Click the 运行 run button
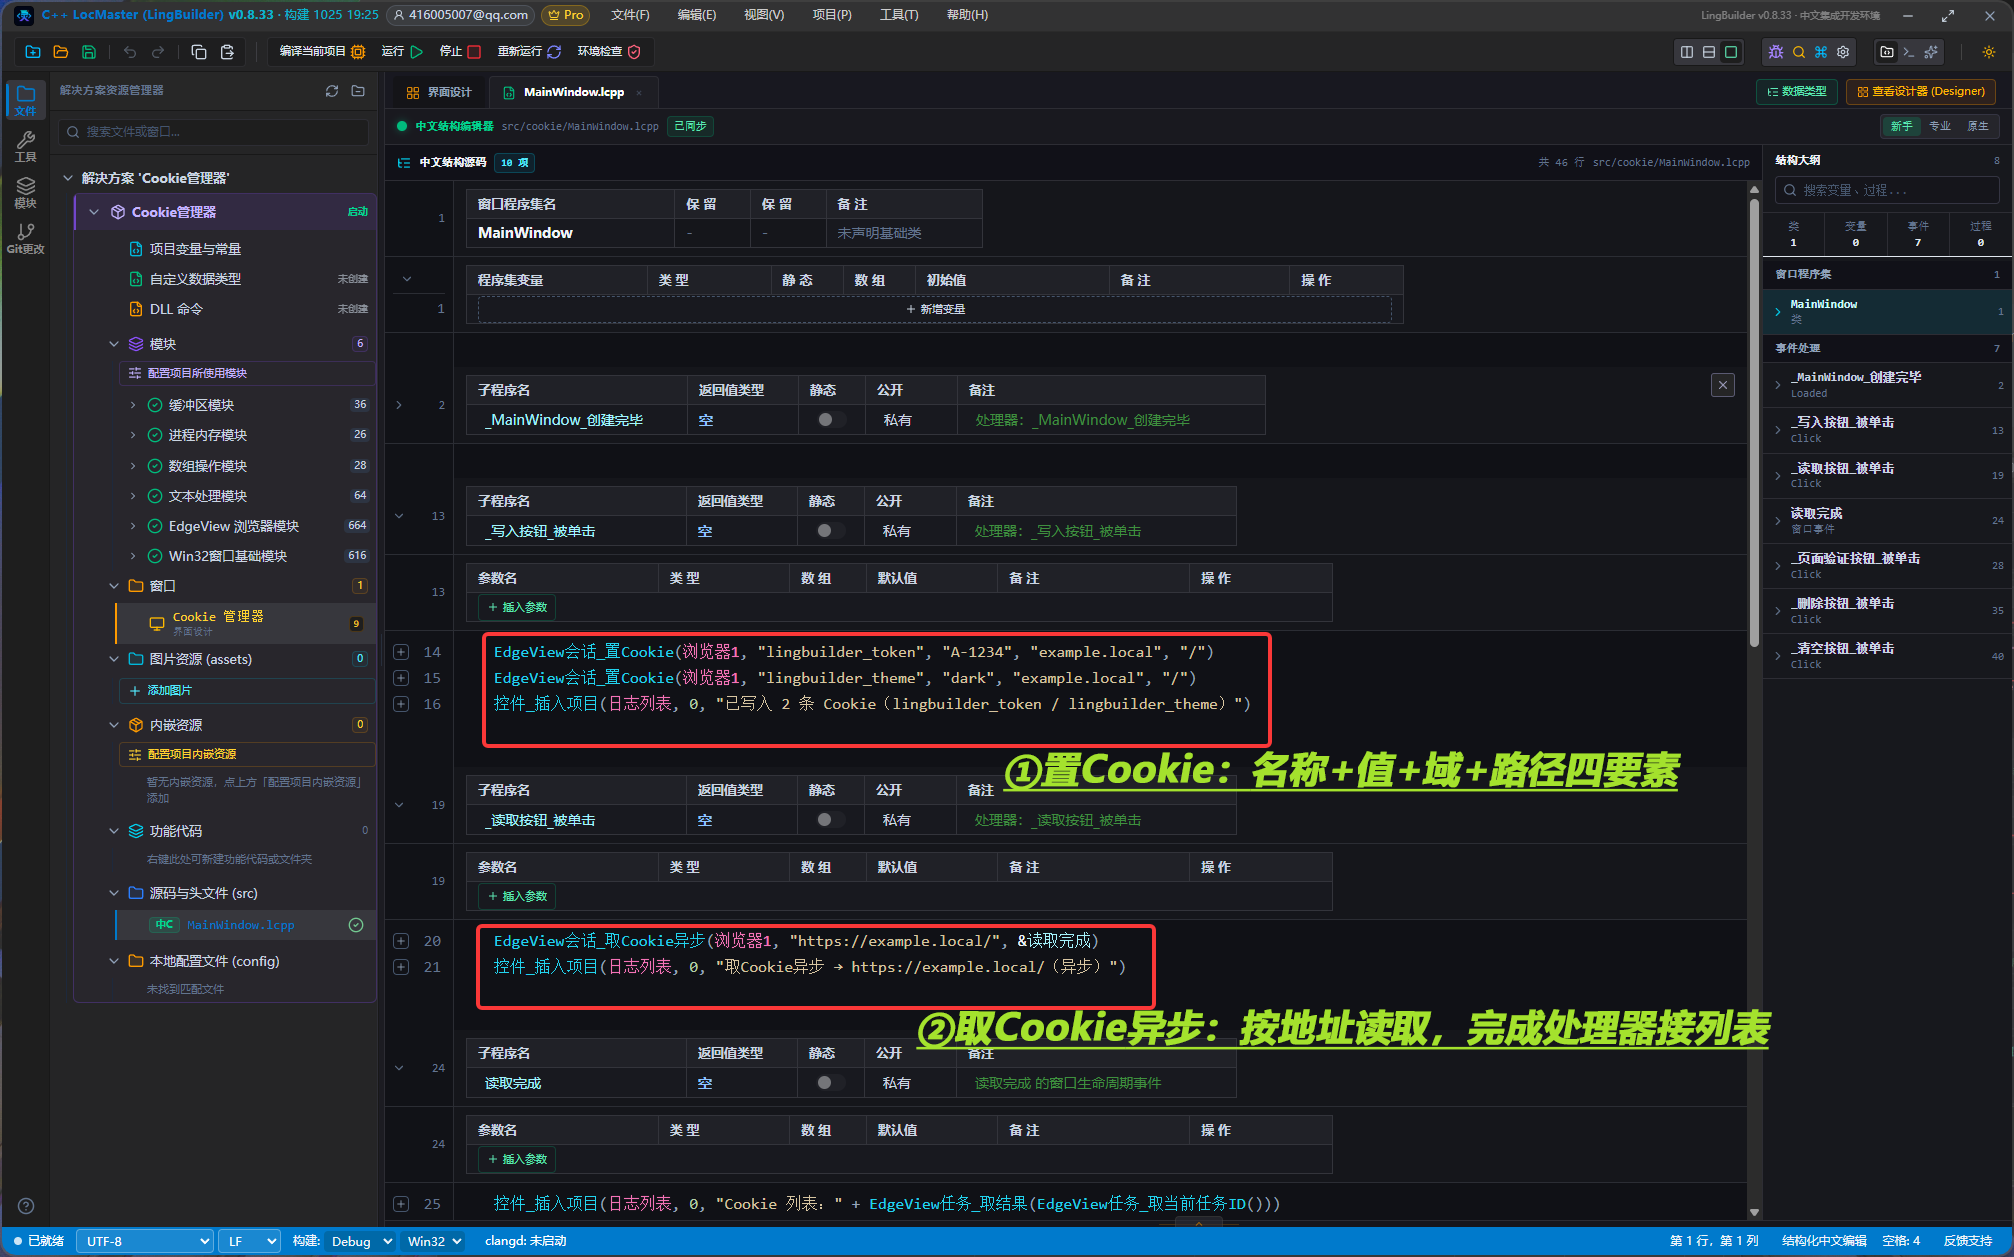This screenshot has width=2014, height=1257. tap(402, 52)
